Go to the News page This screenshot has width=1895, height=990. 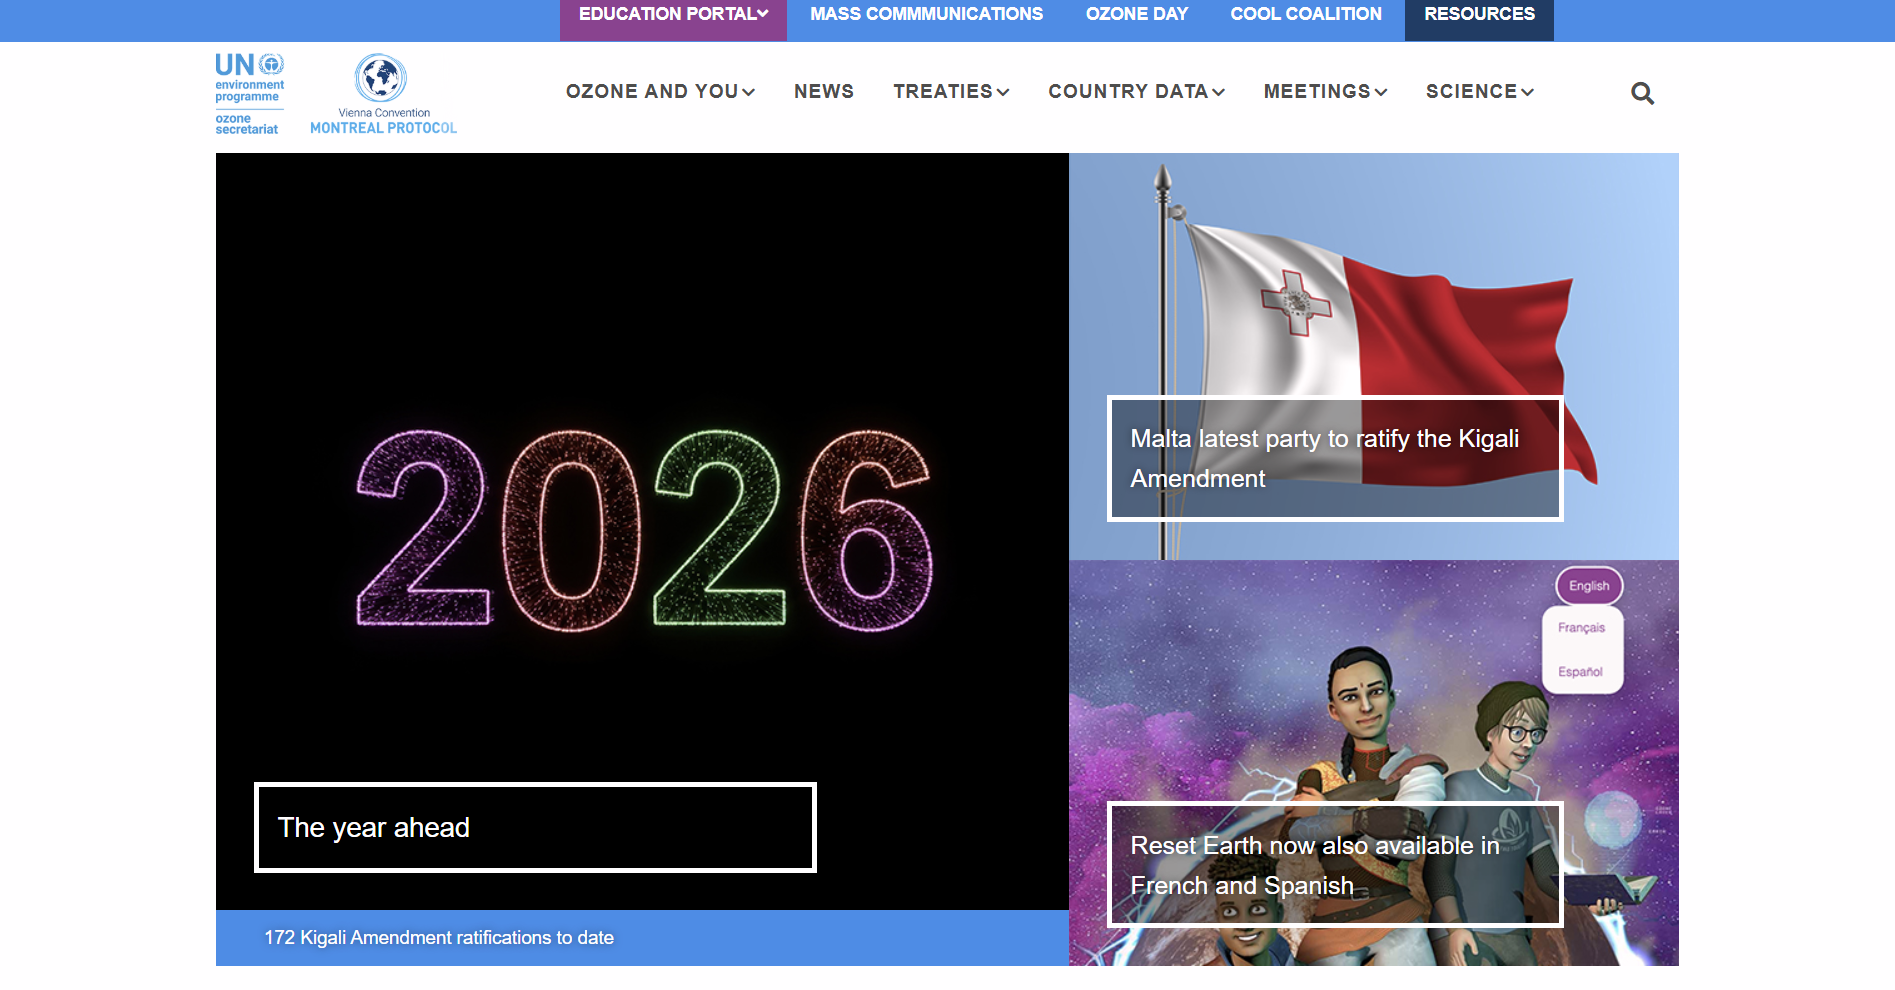coord(824,92)
